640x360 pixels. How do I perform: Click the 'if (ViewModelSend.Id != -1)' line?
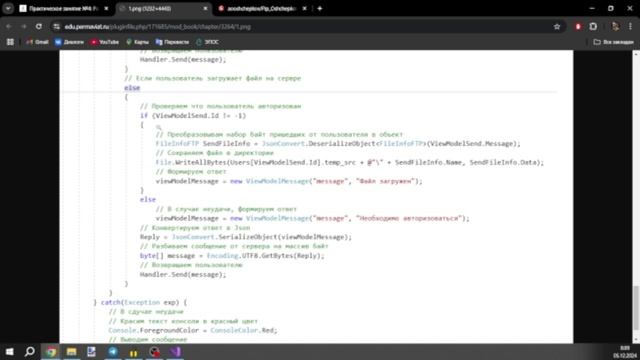coord(193,116)
